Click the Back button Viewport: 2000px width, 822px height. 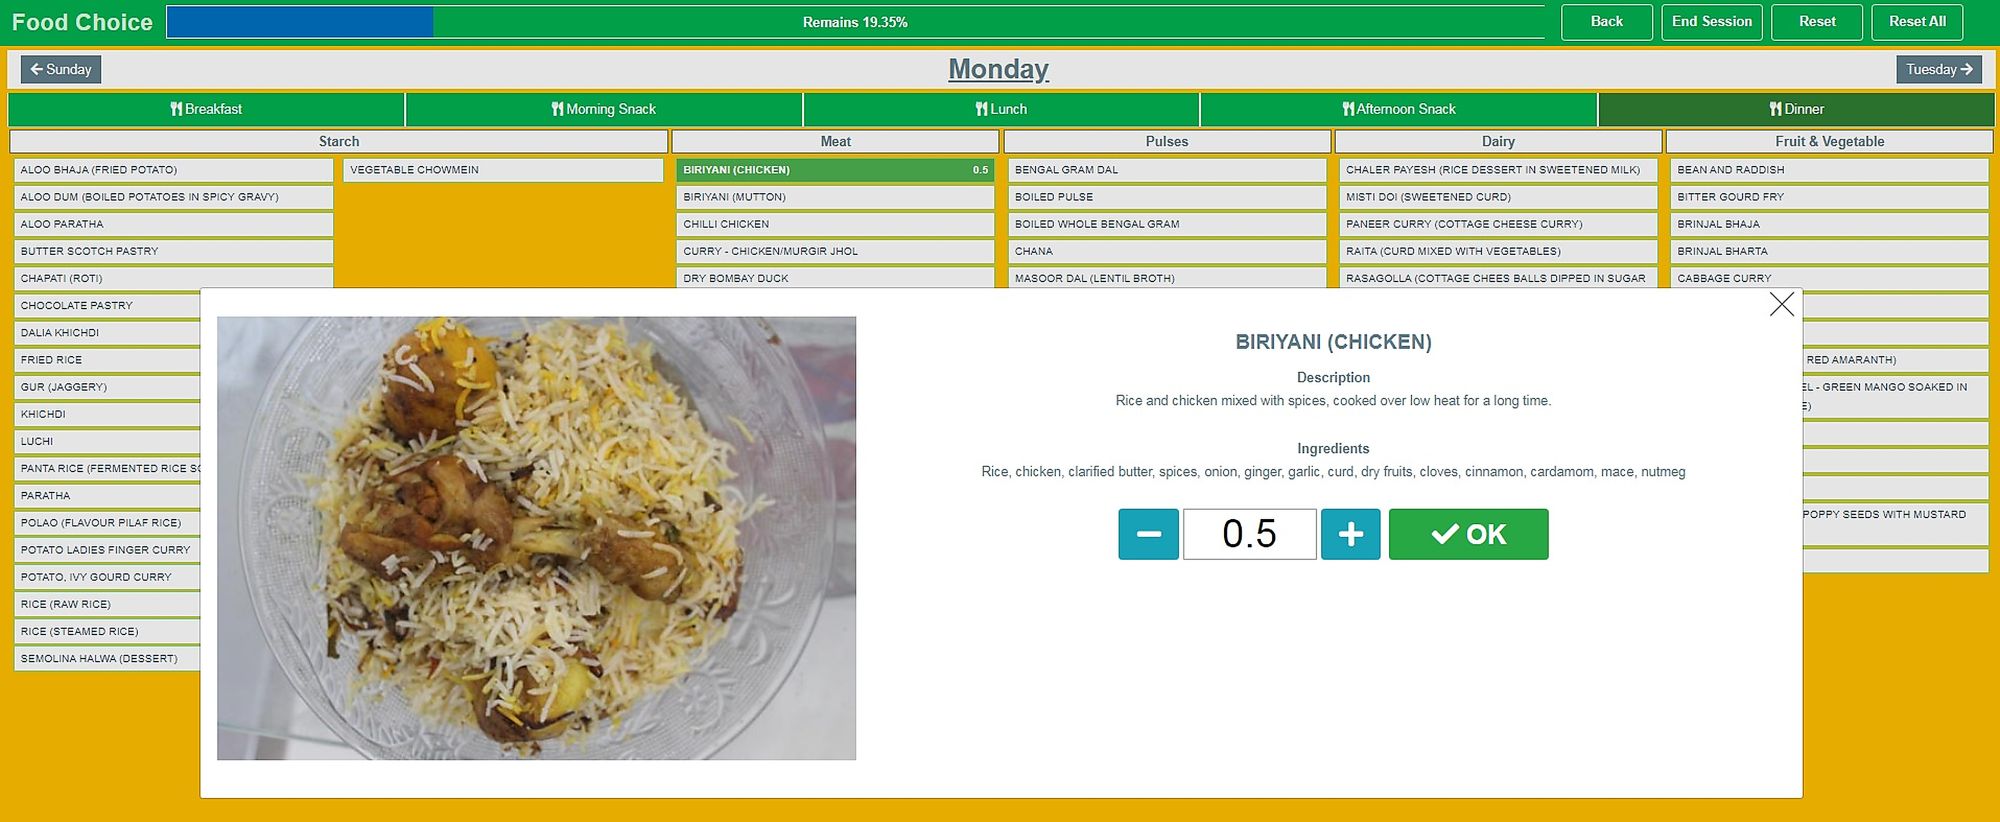[x=1606, y=22]
